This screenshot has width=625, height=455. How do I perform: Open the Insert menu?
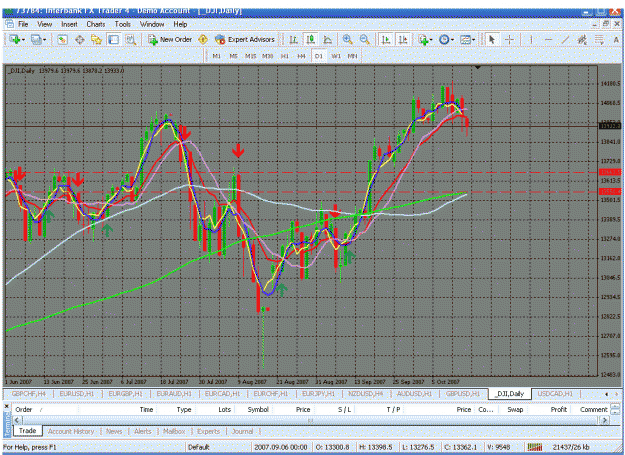(x=69, y=24)
